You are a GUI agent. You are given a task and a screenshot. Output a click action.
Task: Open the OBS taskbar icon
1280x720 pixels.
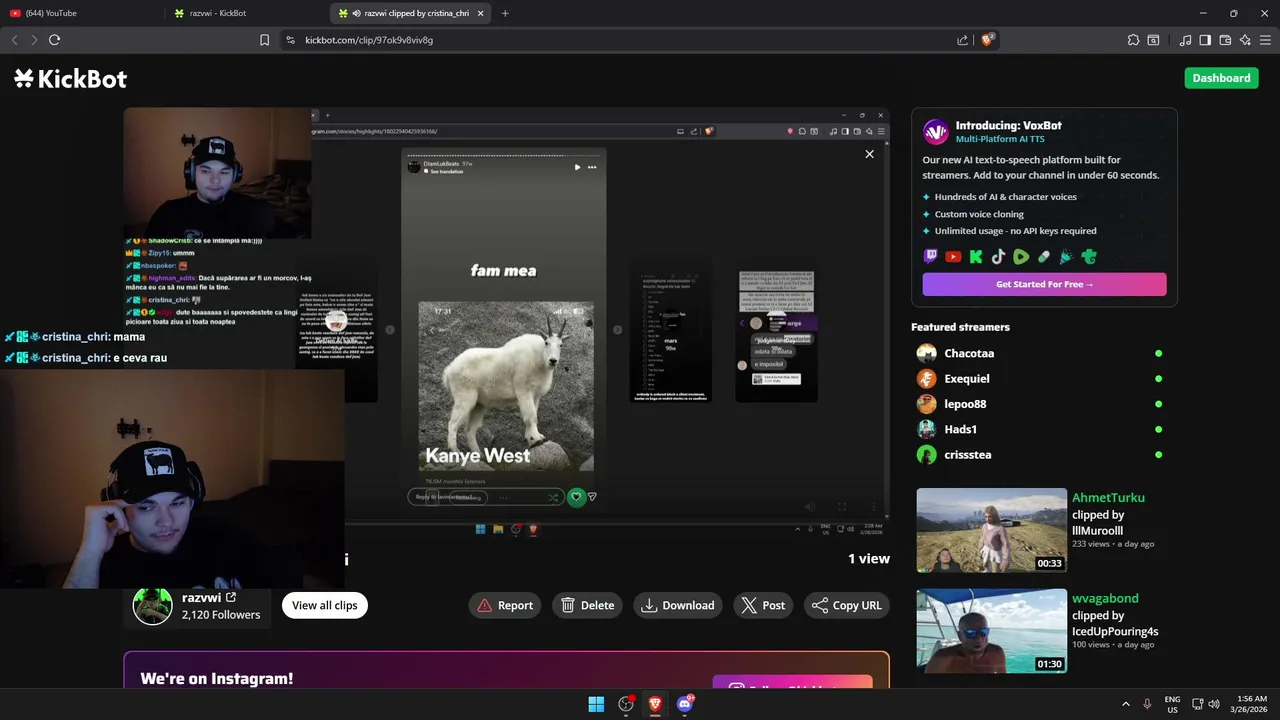click(626, 704)
